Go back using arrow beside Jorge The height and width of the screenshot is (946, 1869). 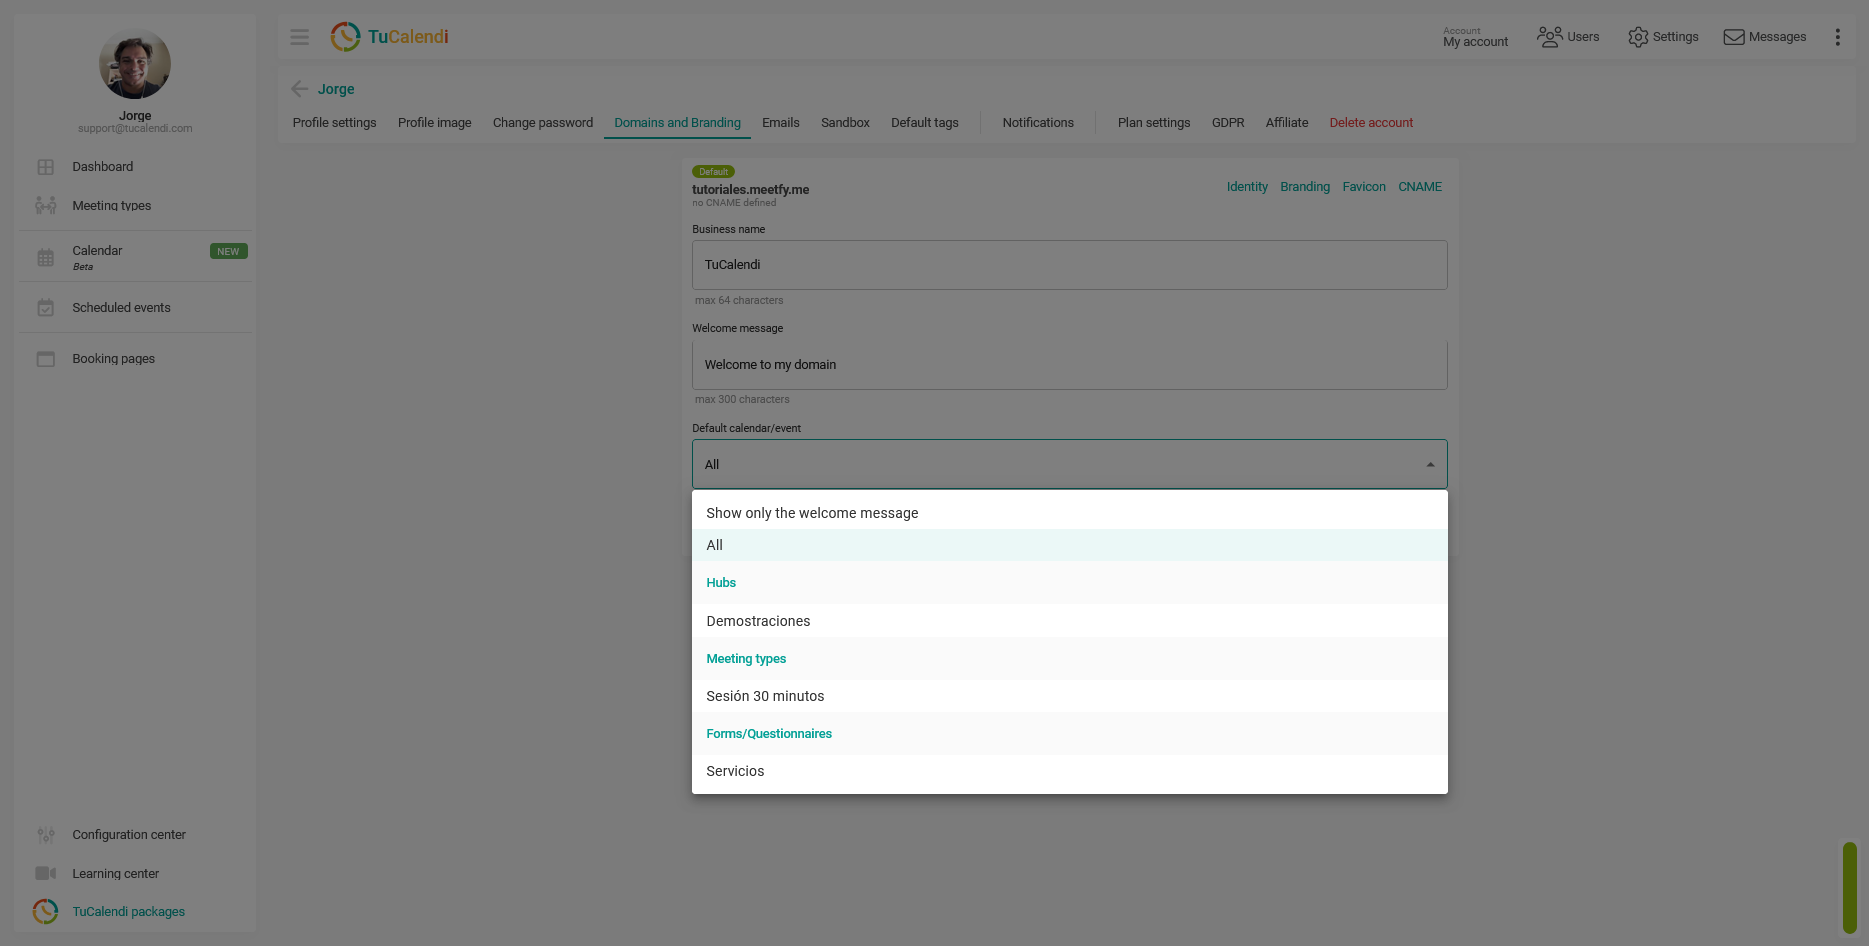pos(299,89)
